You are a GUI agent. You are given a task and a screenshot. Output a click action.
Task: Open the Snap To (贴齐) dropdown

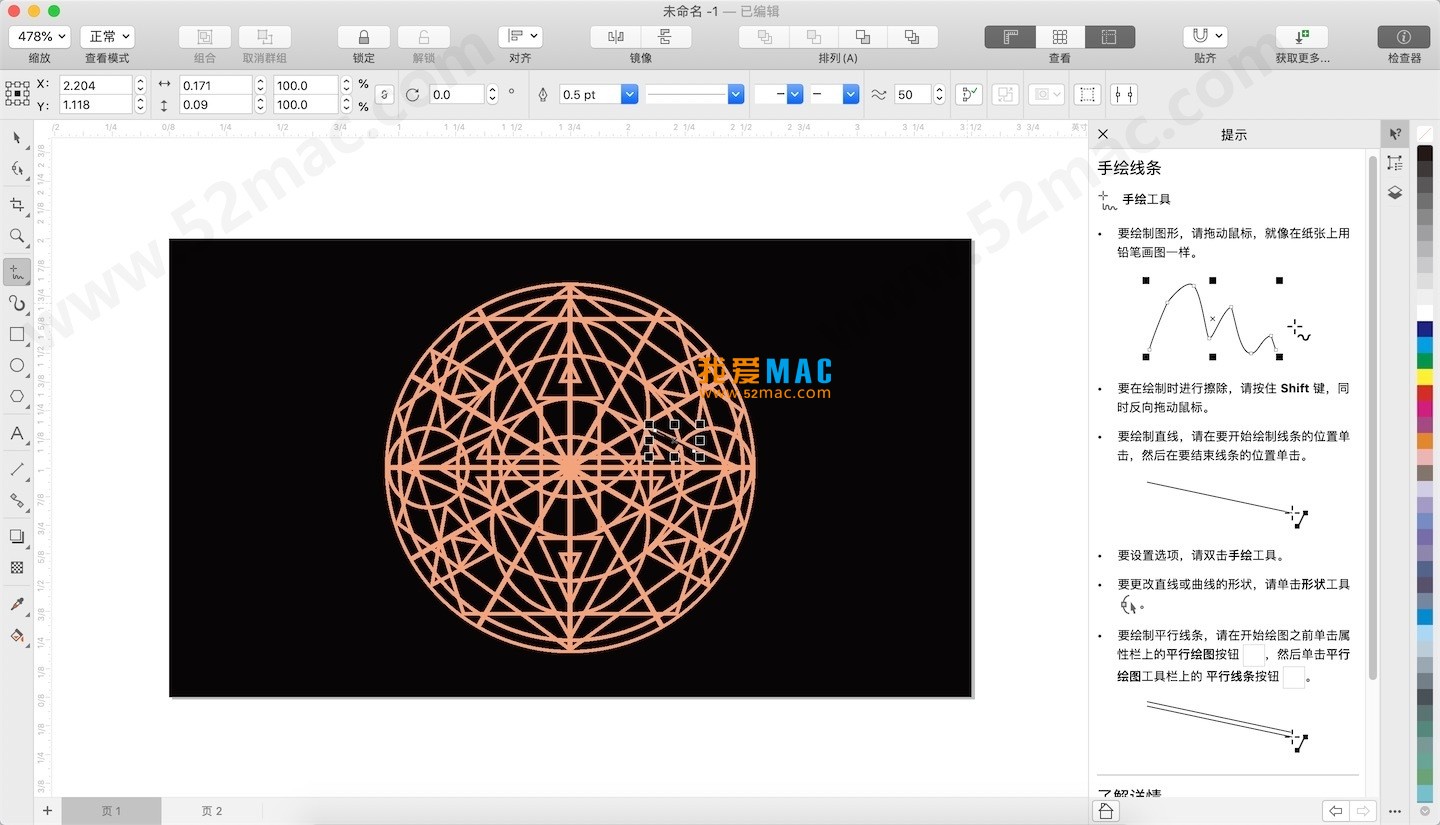coord(1205,37)
